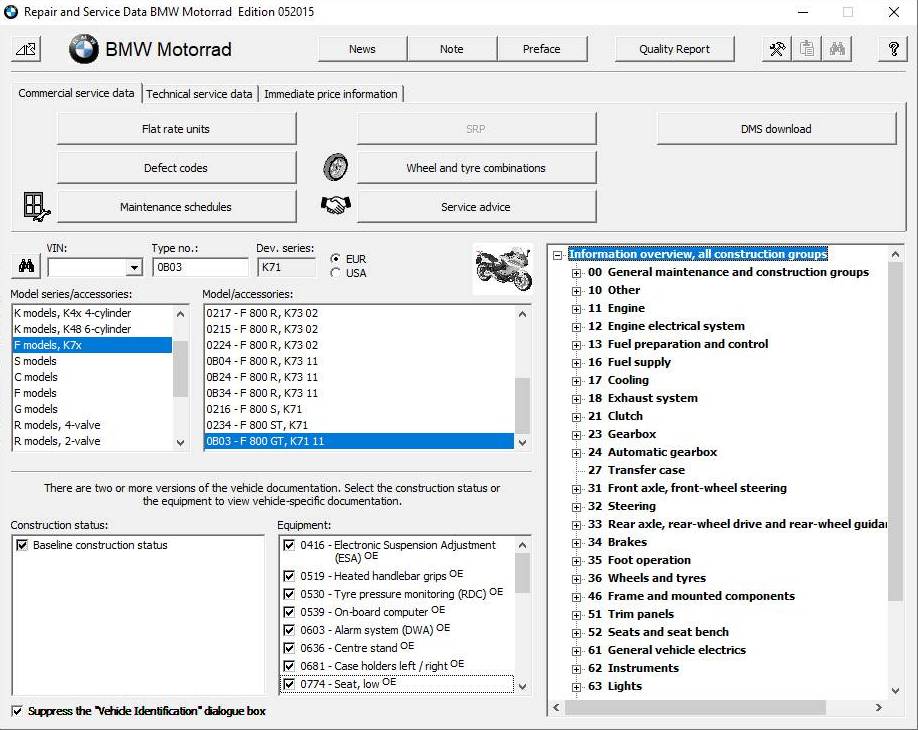
Task: Click the tyre icon next to Wheel and tyre combinations
Action: tap(335, 167)
